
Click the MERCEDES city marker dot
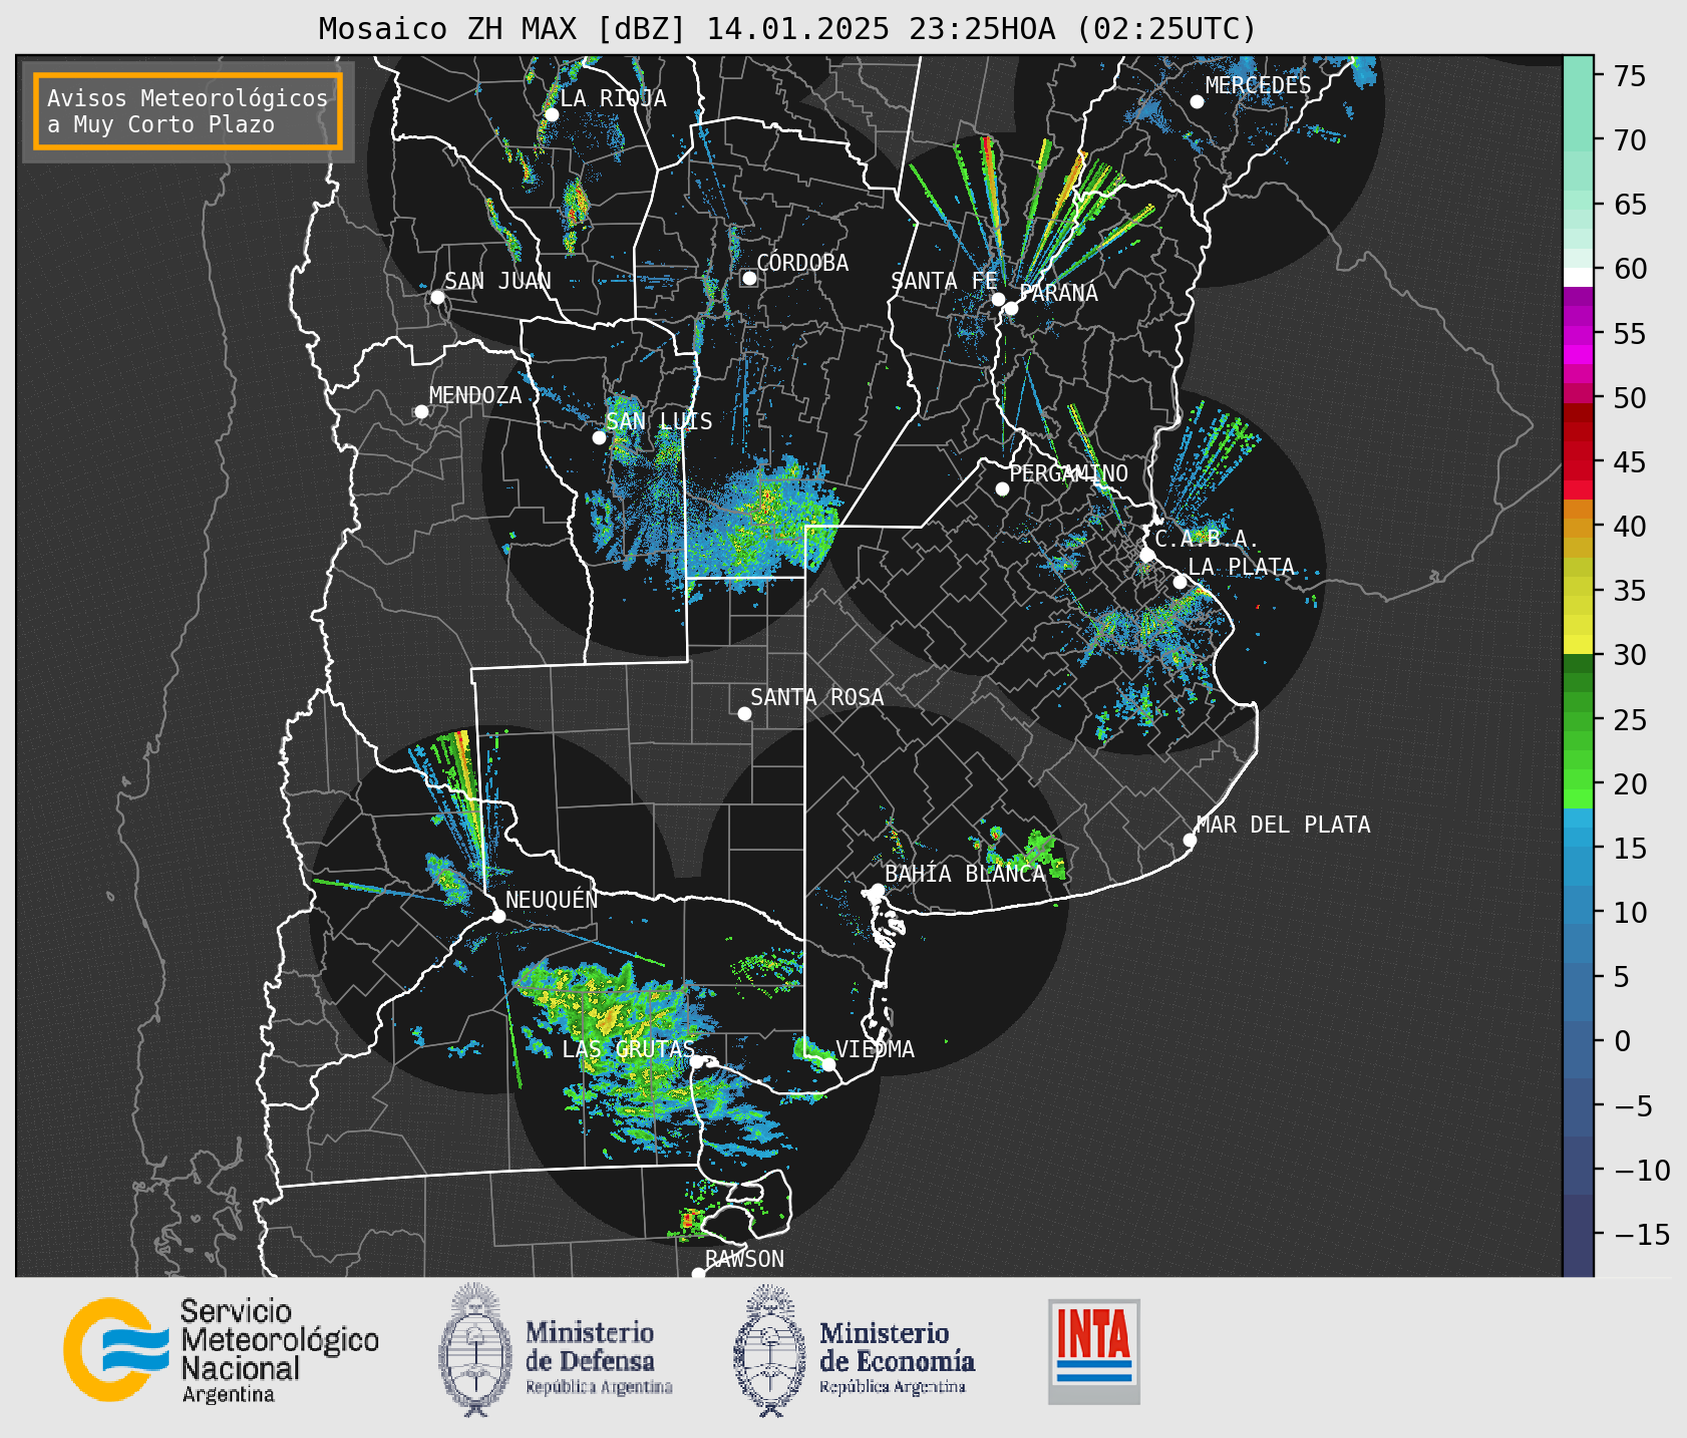[1197, 102]
